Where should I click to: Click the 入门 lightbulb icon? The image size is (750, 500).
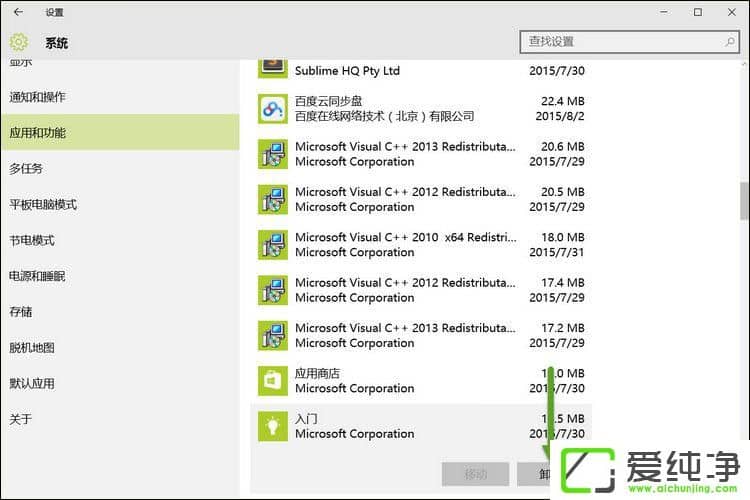pyautogui.click(x=273, y=426)
